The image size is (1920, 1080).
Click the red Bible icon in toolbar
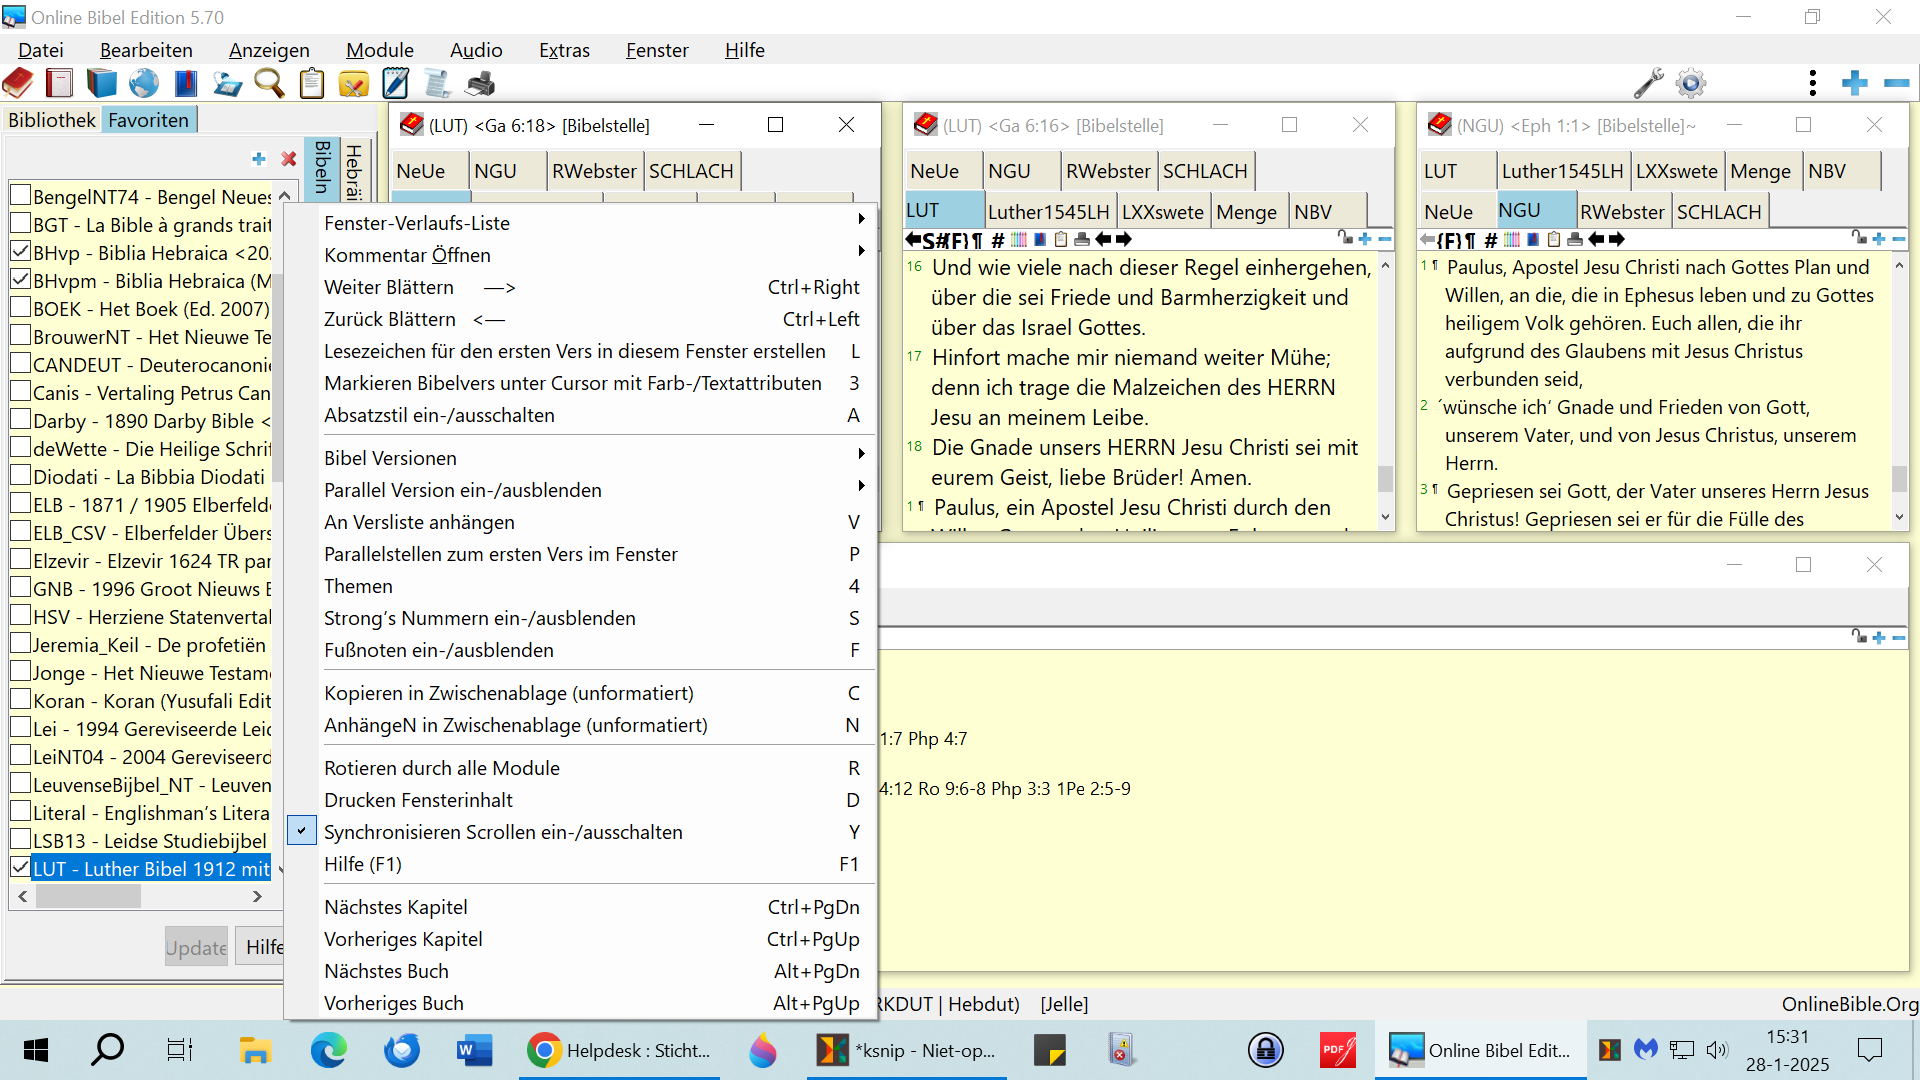[x=18, y=84]
